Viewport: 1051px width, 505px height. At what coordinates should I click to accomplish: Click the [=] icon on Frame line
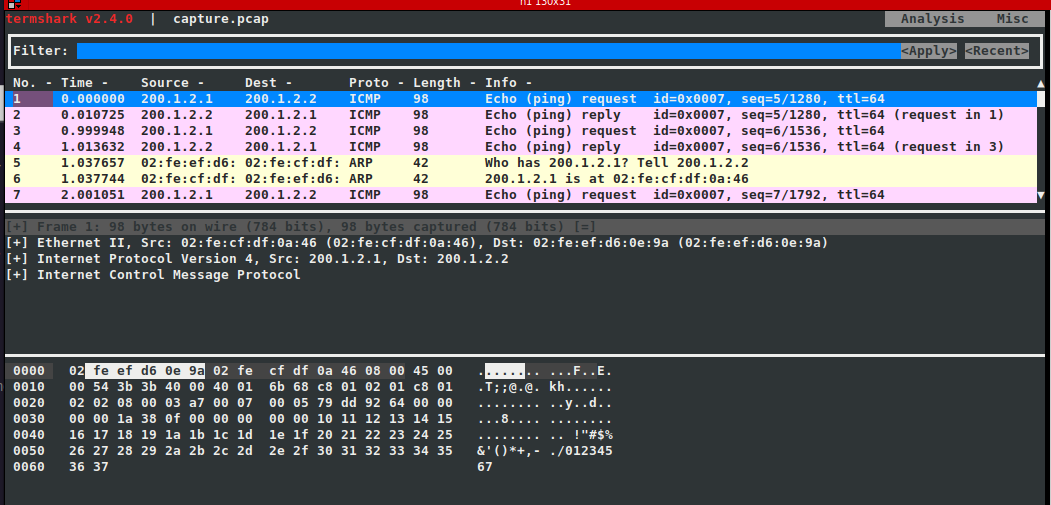click(584, 227)
